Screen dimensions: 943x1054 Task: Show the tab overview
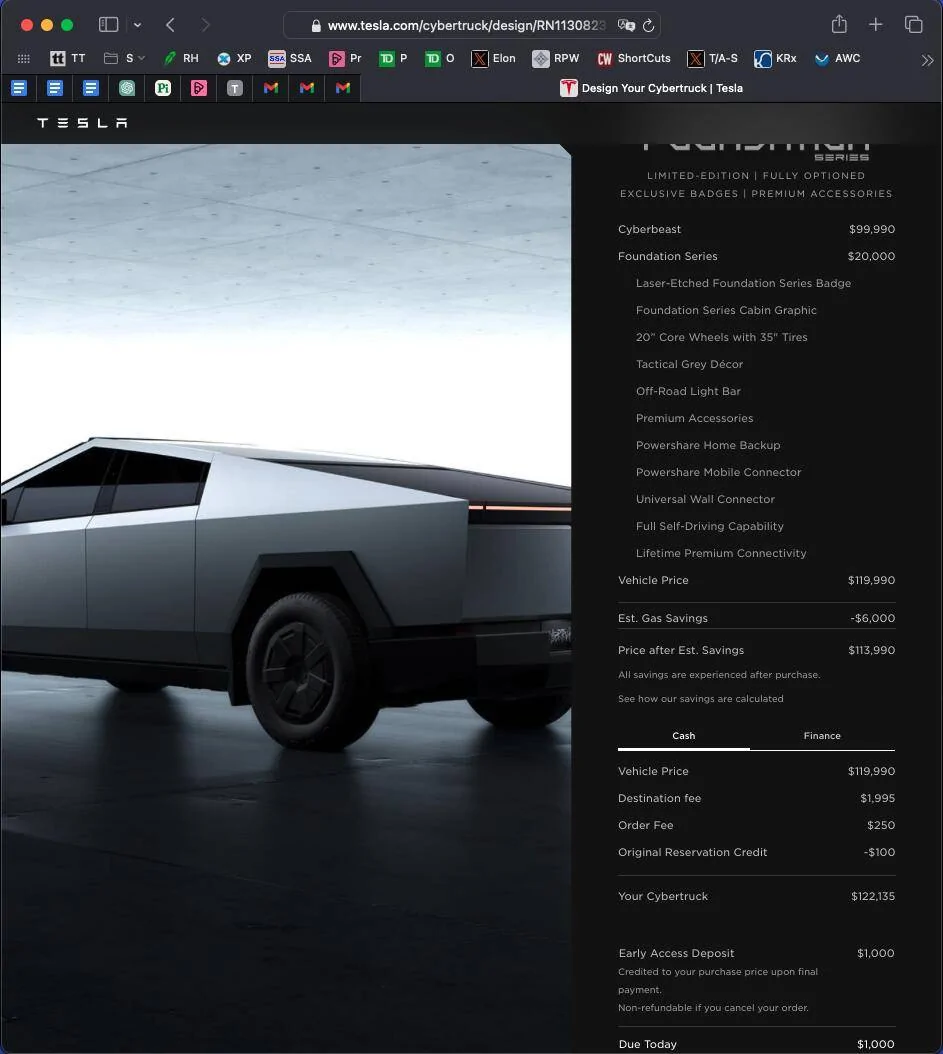pos(913,25)
